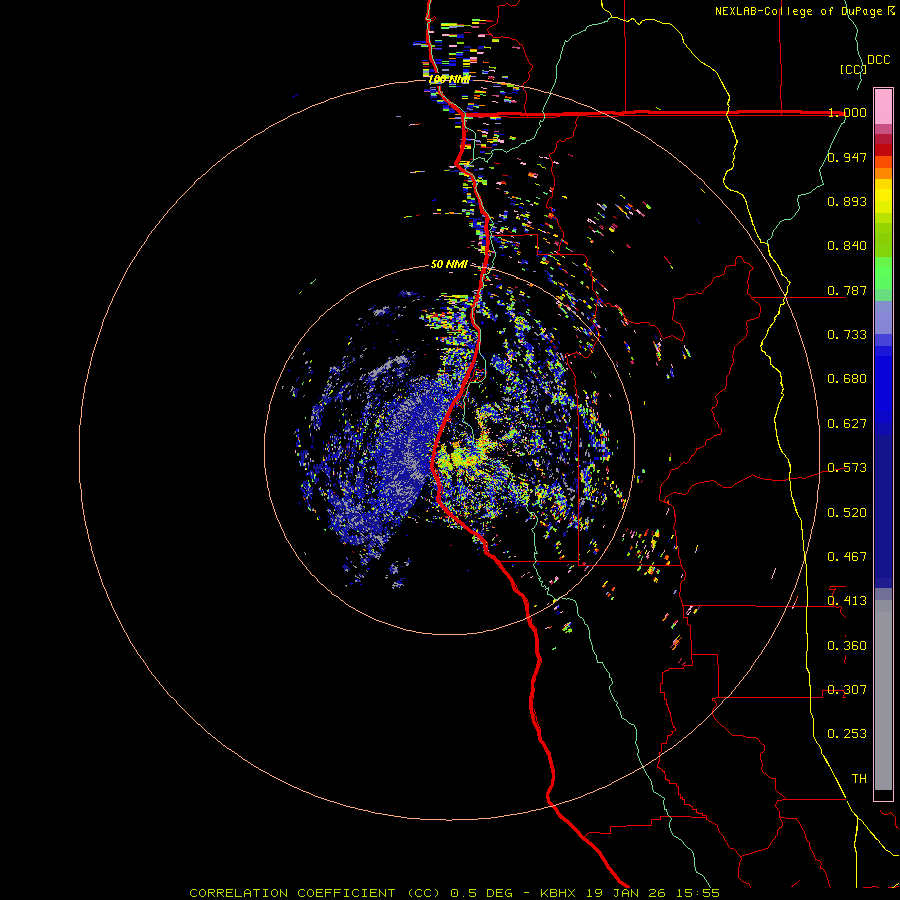Click the 0.947 scale value
This screenshot has width=900, height=900.
(x=847, y=157)
